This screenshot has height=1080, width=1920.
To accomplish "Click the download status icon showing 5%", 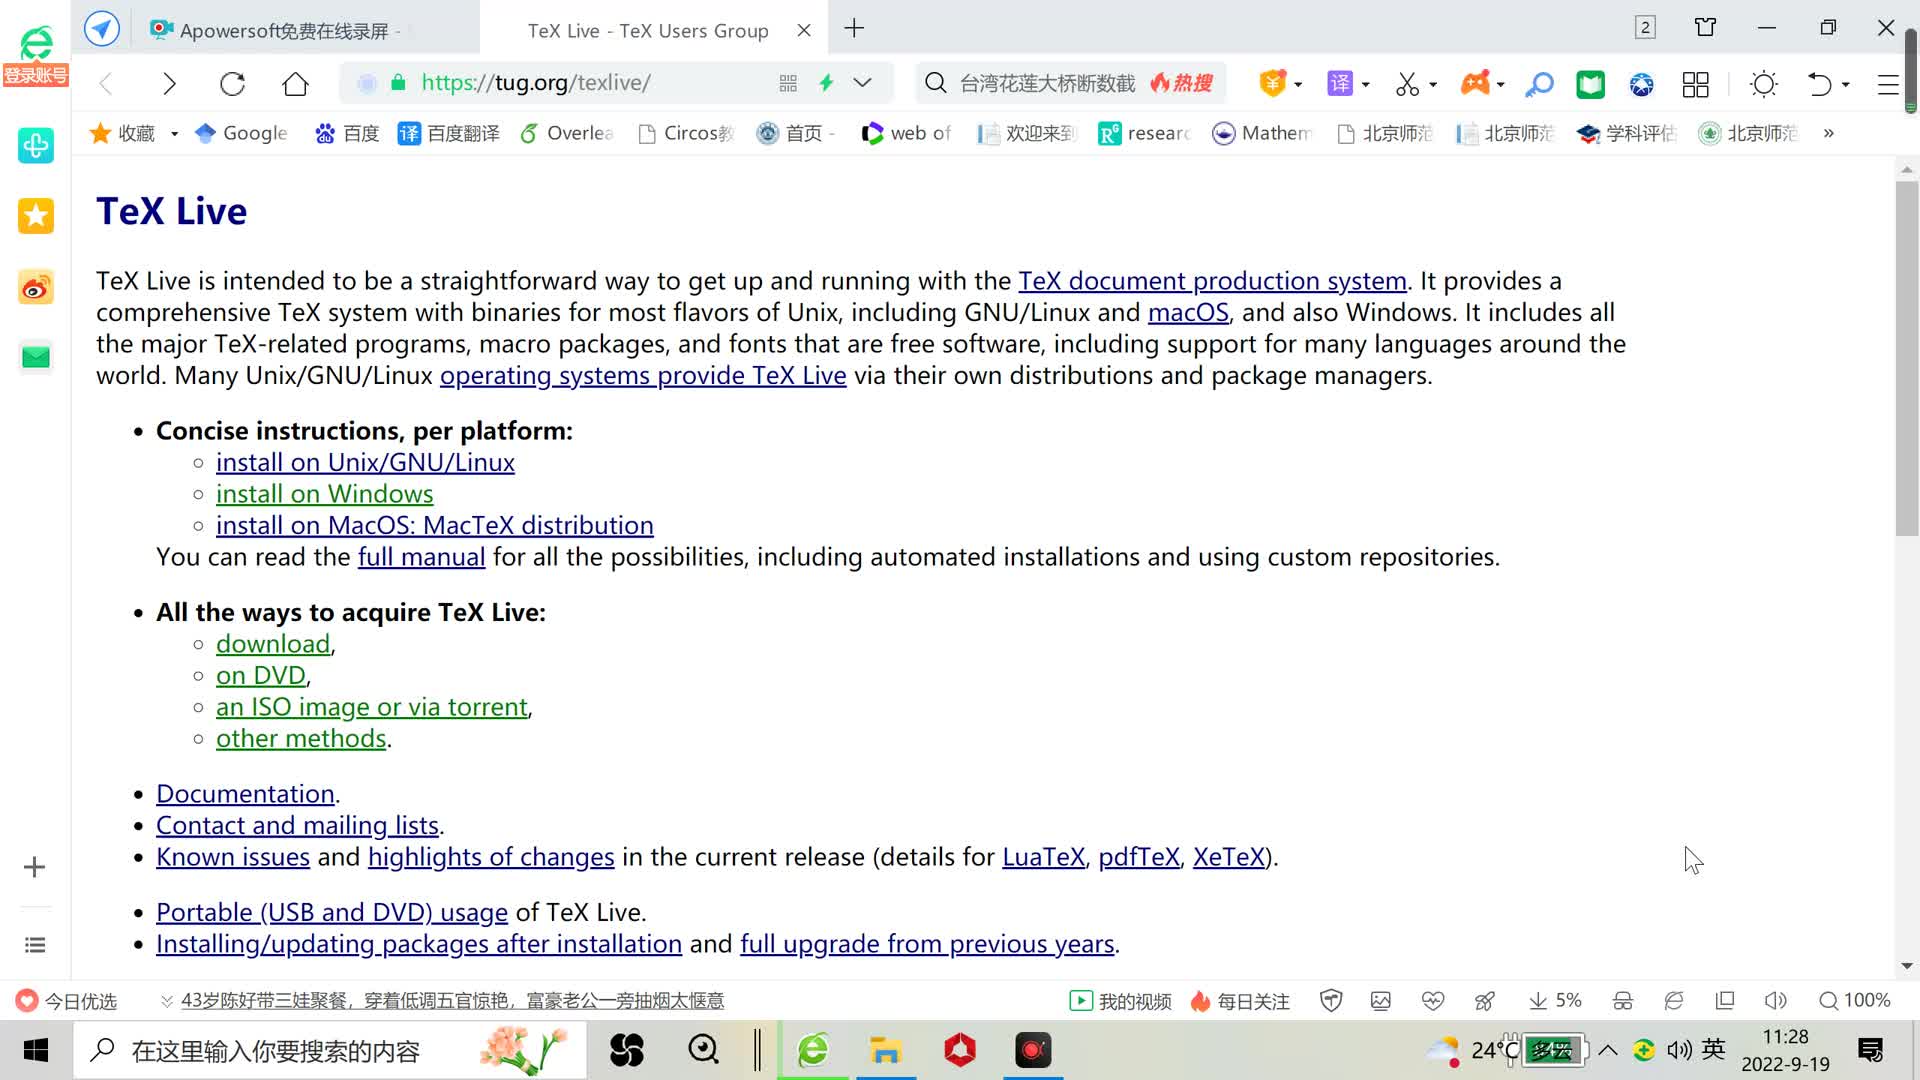I will click(x=1555, y=1000).
